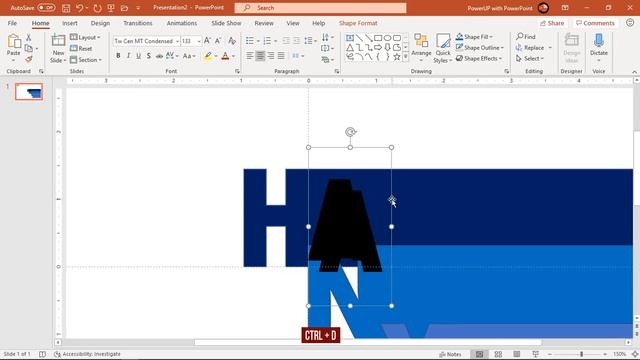Image resolution: width=640 pixels, height=360 pixels.
Task: Switch to the Design tab
Action: [100, 23]
